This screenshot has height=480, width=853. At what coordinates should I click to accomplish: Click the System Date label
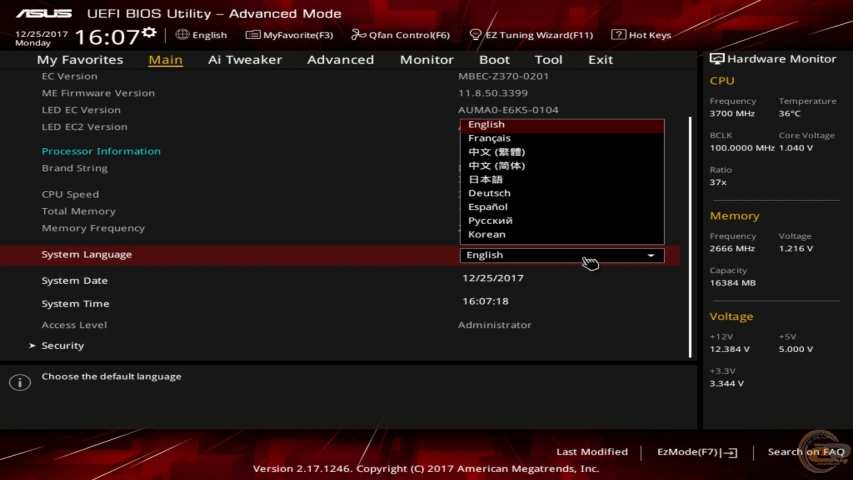[x=75, y=281]
